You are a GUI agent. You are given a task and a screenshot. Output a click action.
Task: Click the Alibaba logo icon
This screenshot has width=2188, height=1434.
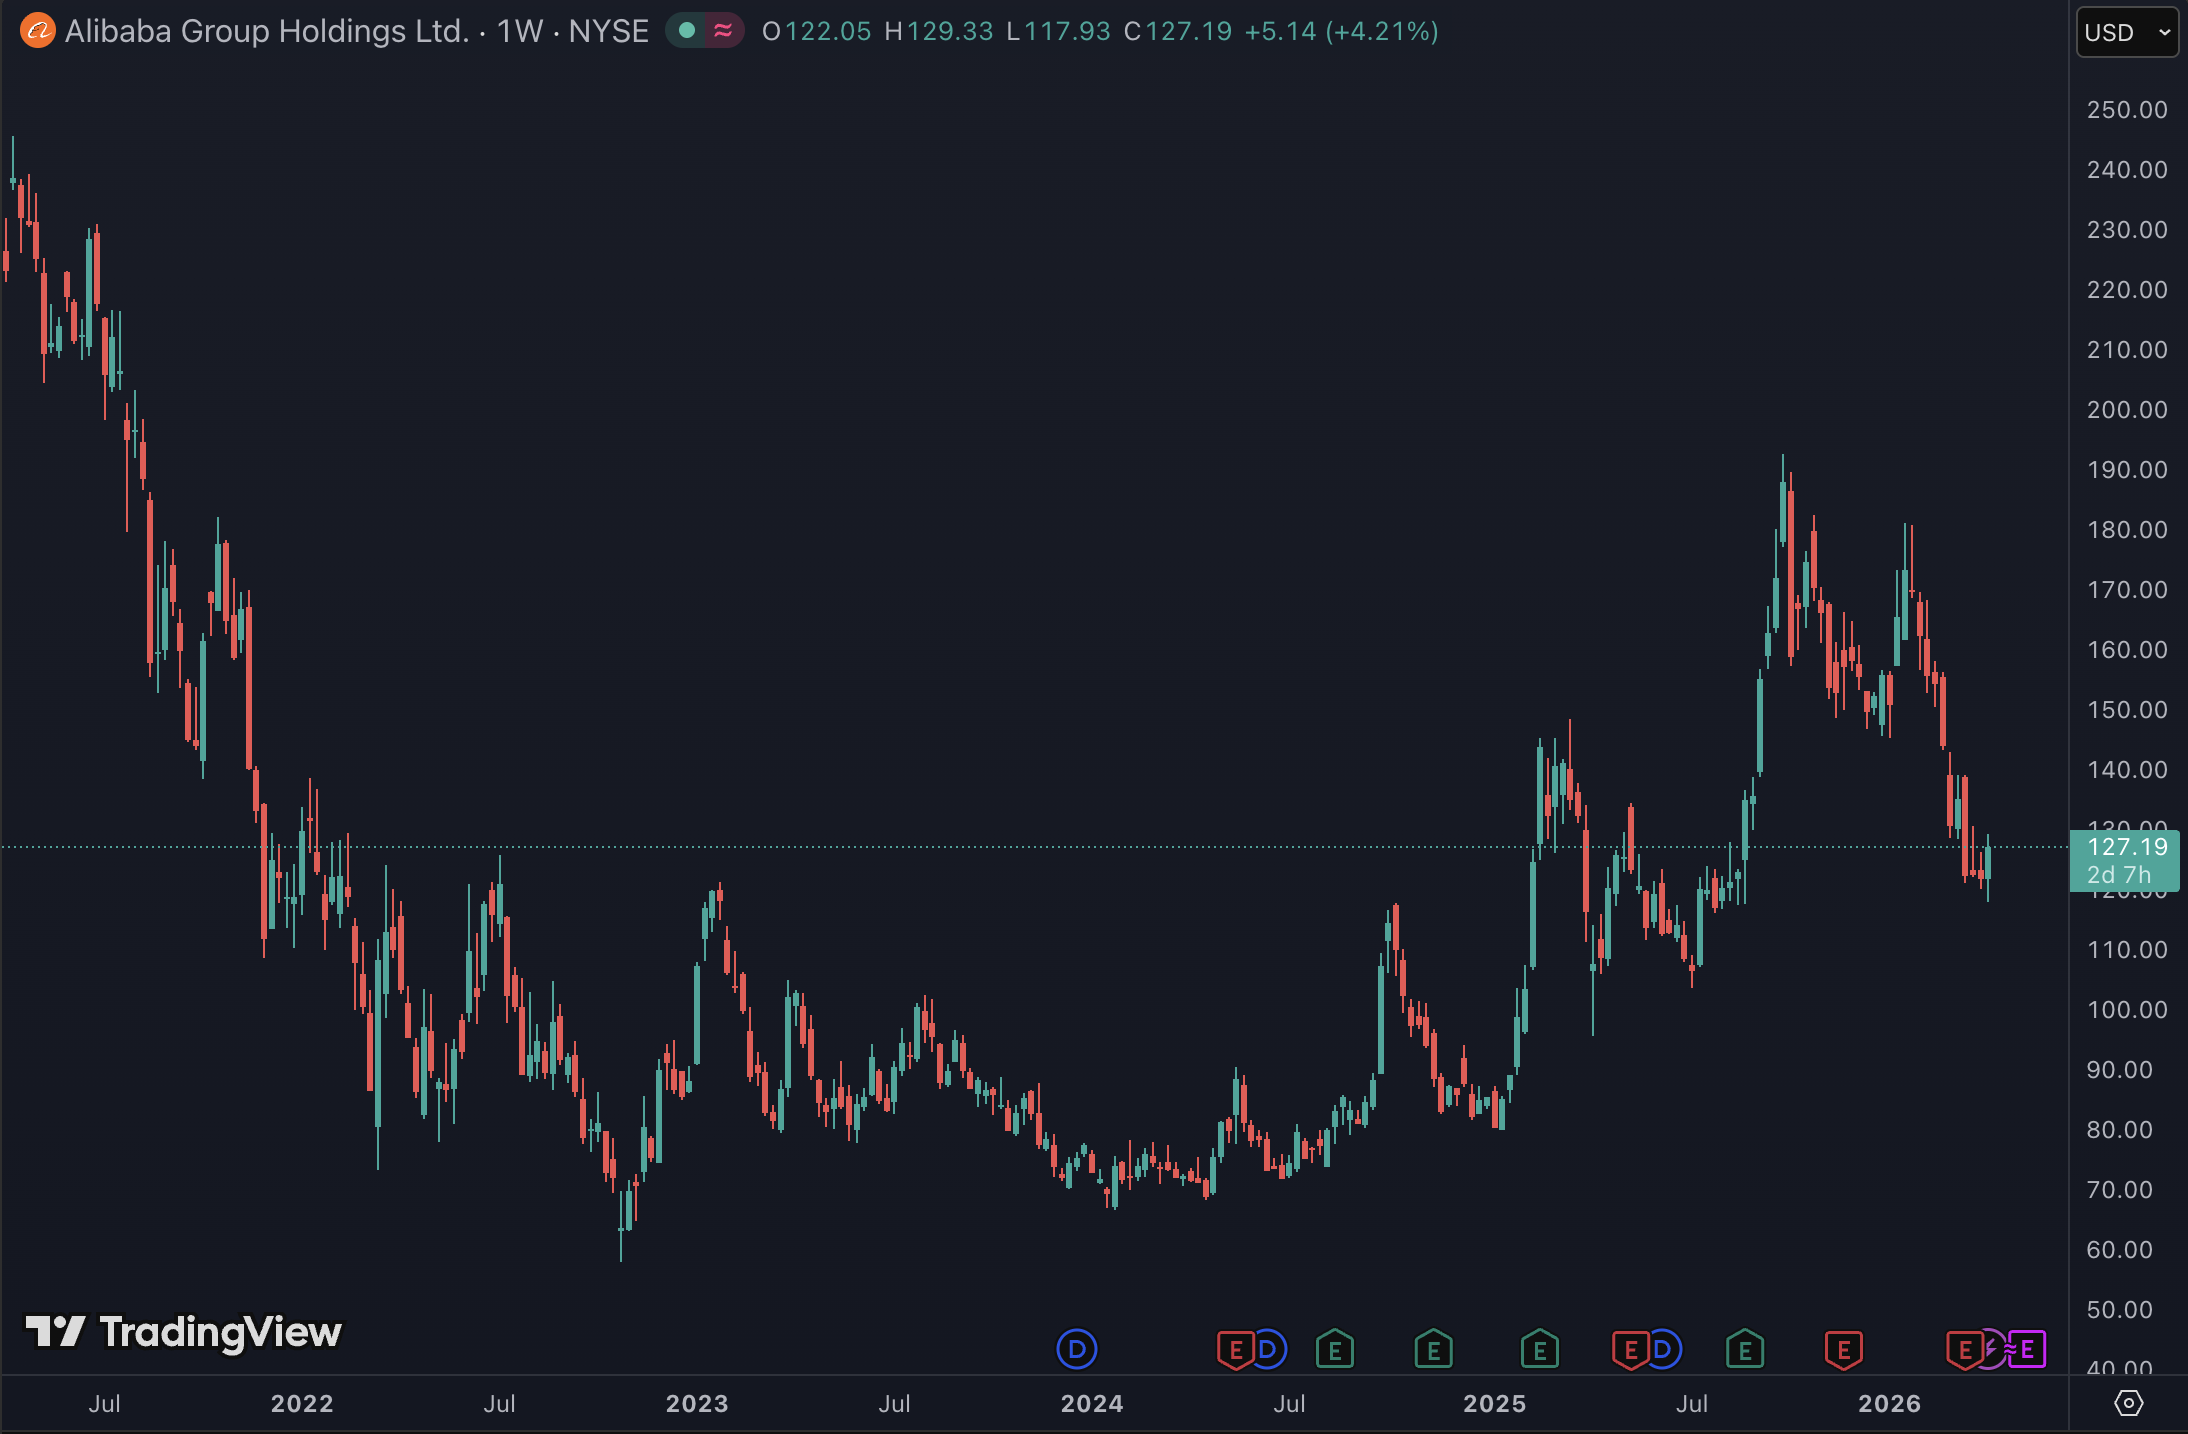point(38,31)
